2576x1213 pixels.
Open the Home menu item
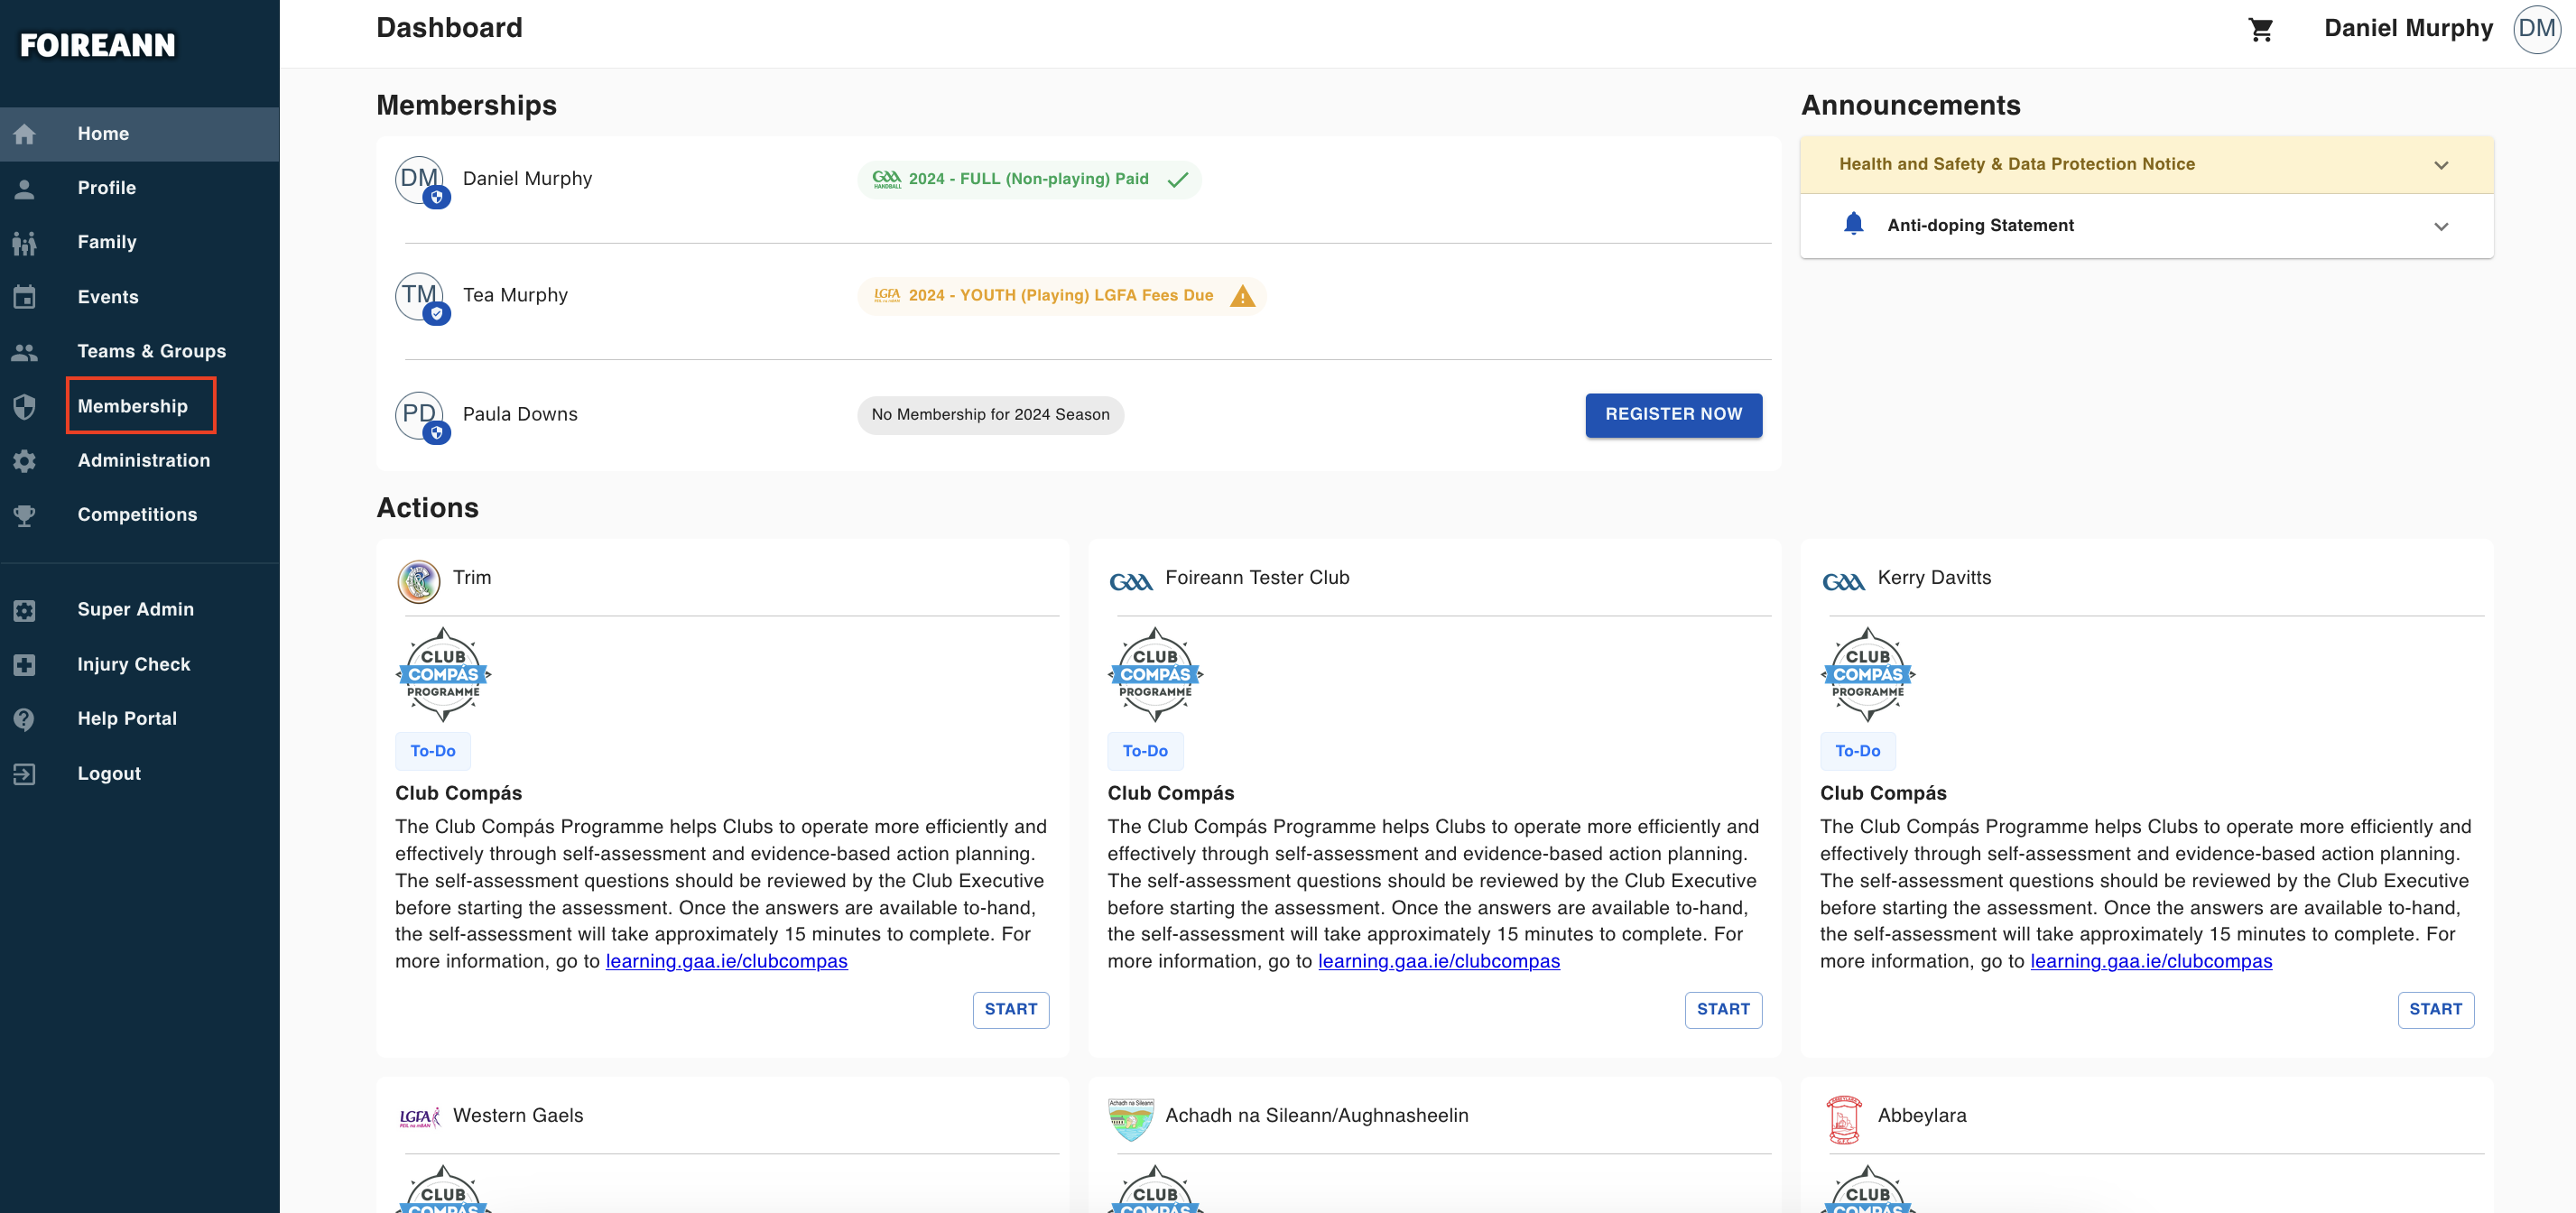[140, 134]
